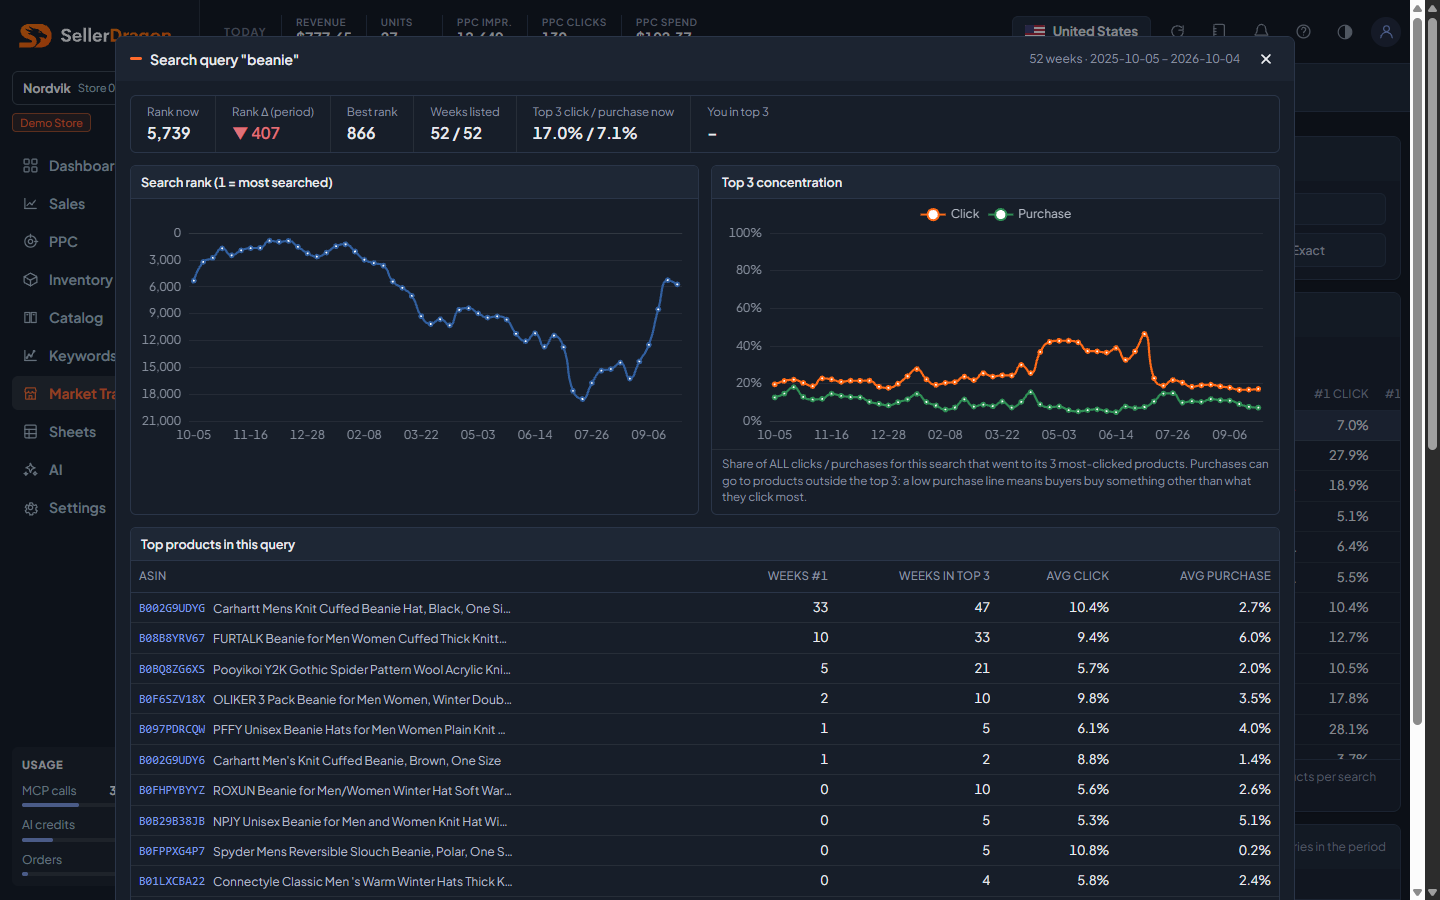Click the AI credits usage progress bar
The height and width of the screenshot is (900, 1440).
pyautogui.click(x=68, y=840)
